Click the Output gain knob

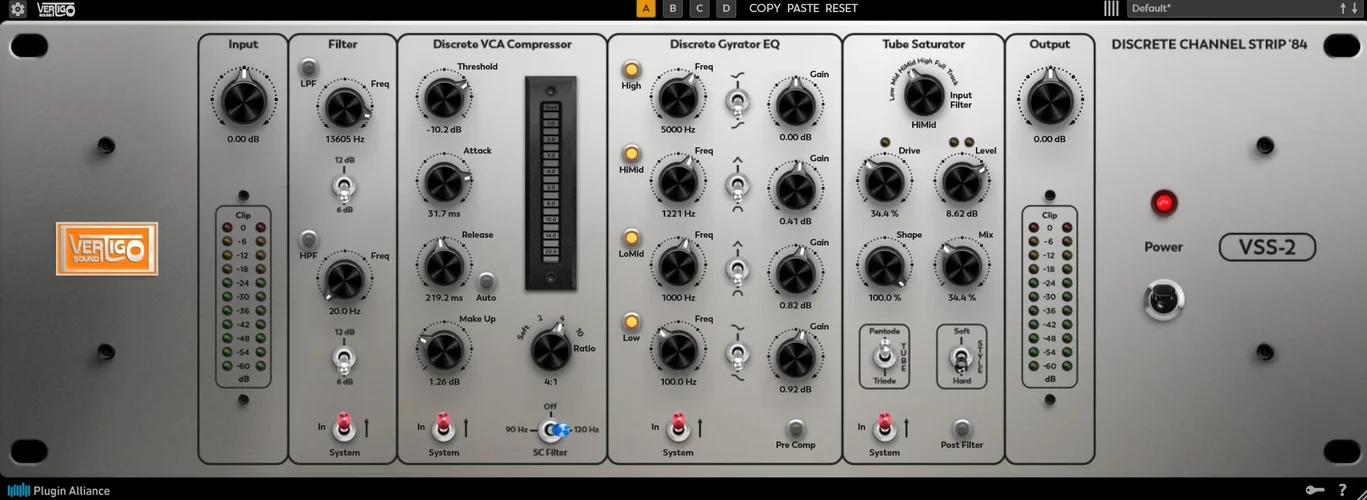pyautogui.click(x=1050, y=101)
